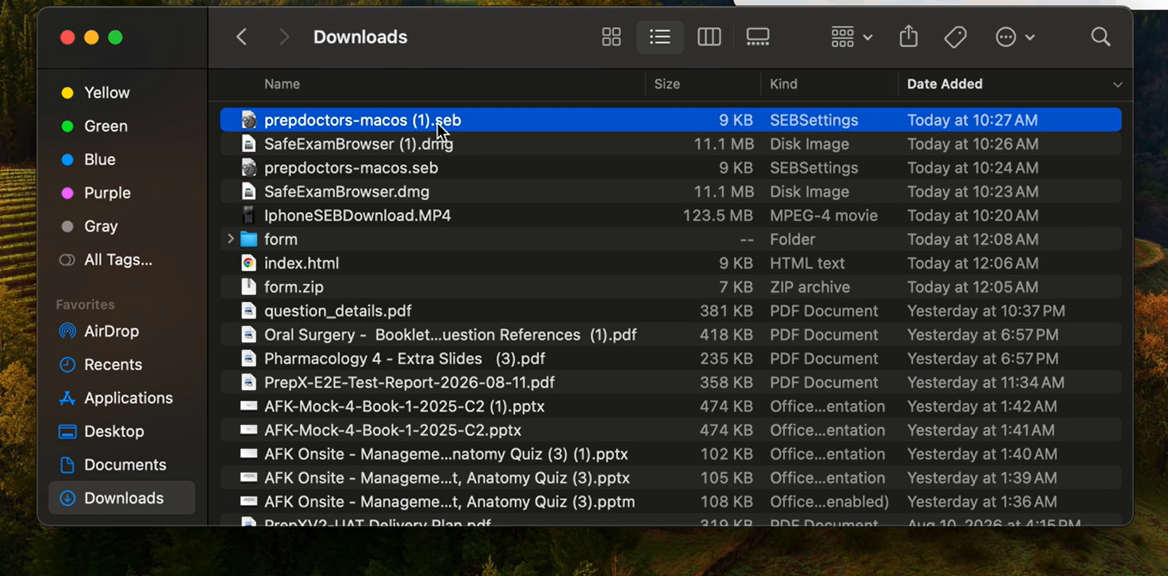
Task: Open All Tags in sidebar
Action: pos(118,260)
